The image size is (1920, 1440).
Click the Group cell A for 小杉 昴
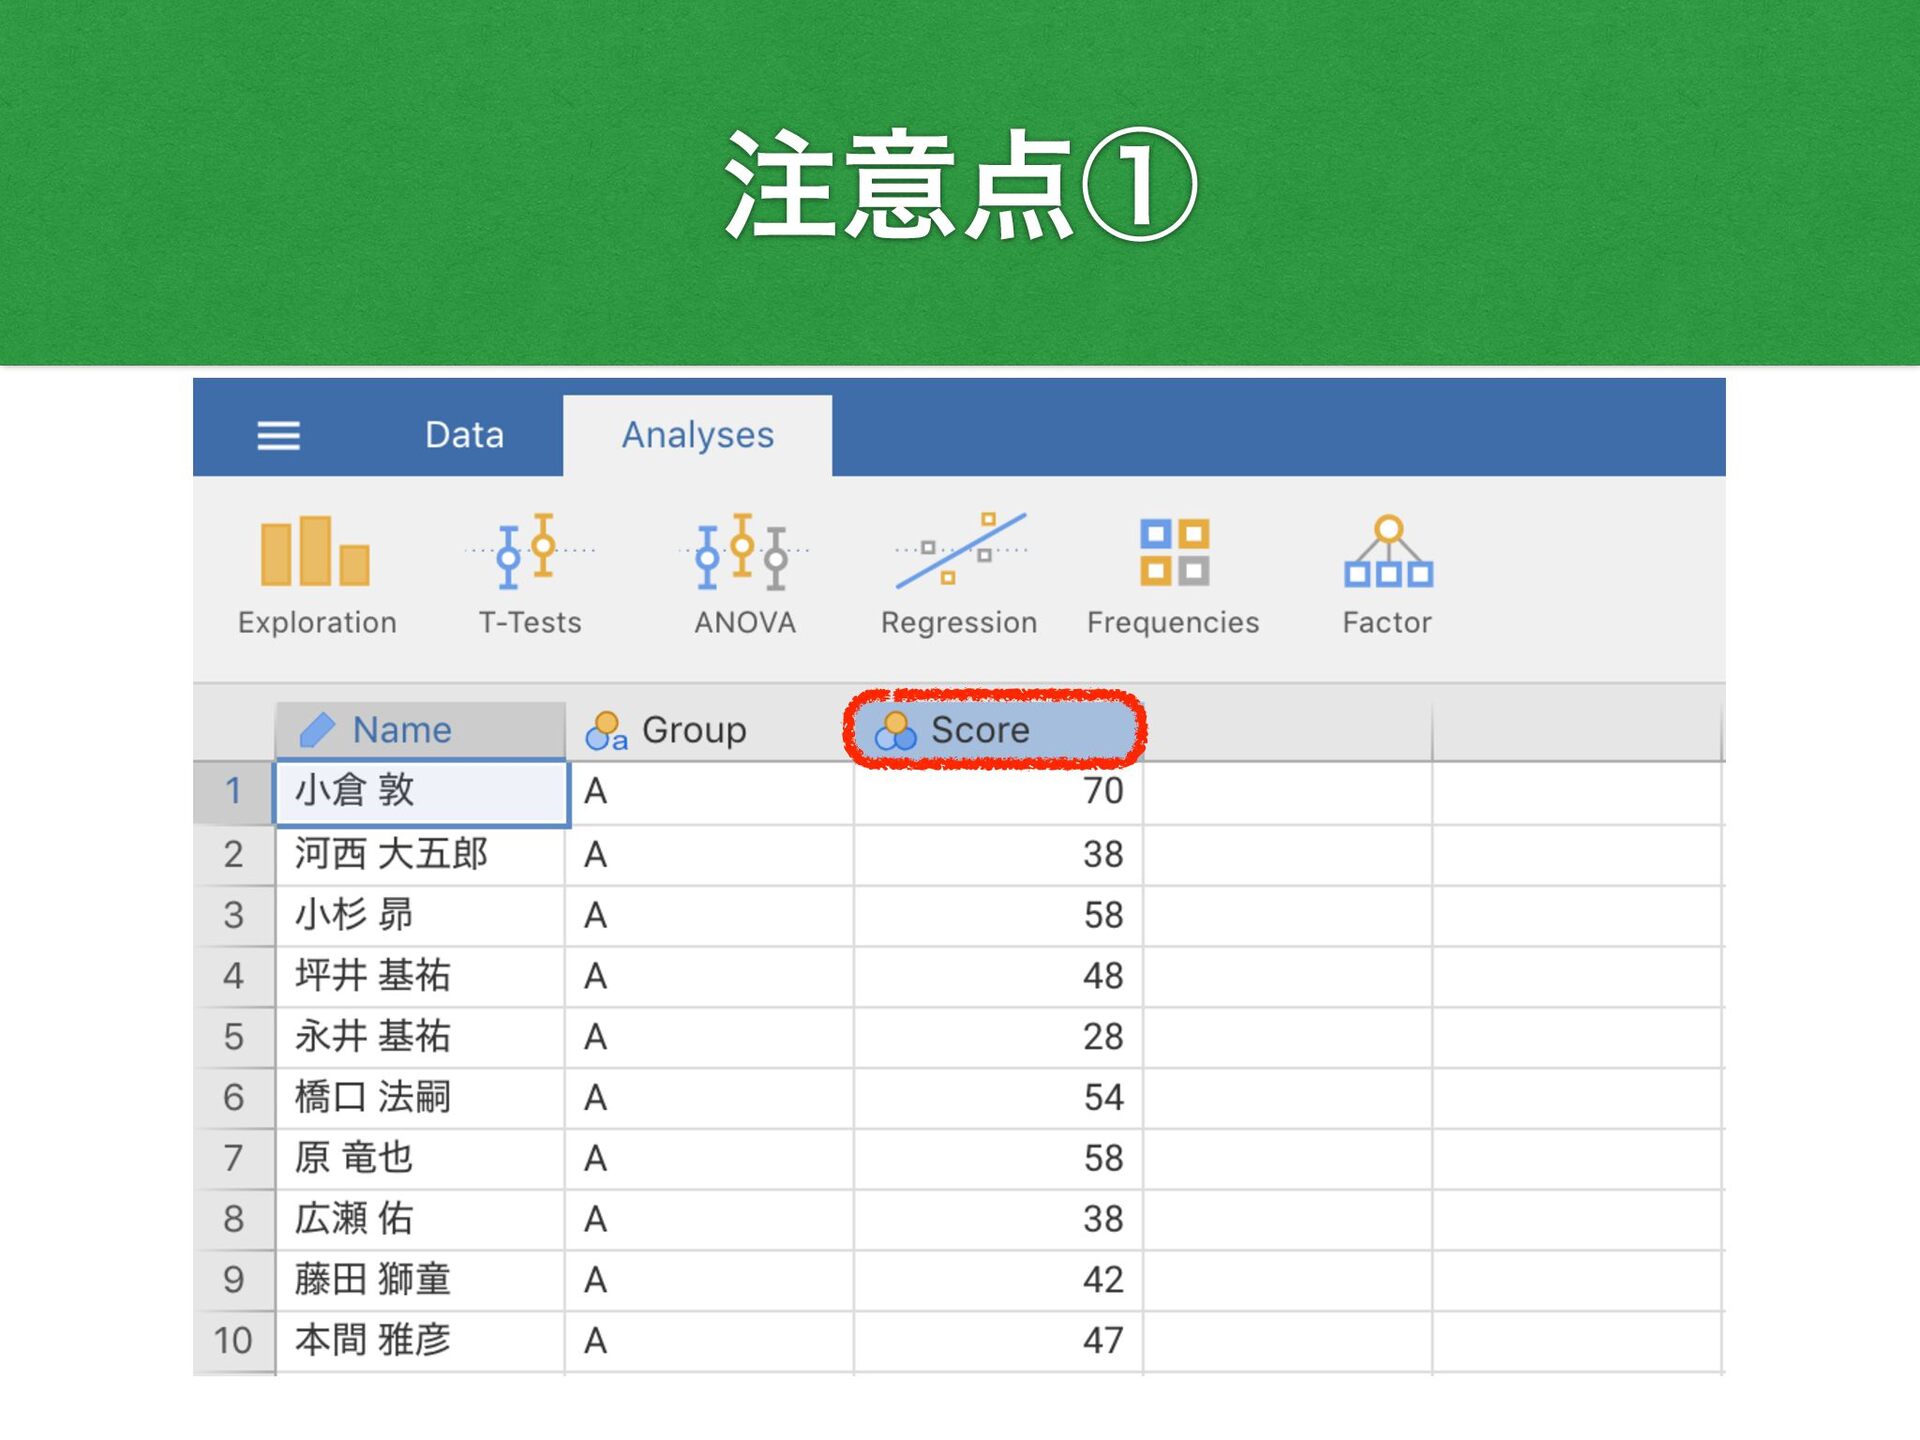click(710, 916)
